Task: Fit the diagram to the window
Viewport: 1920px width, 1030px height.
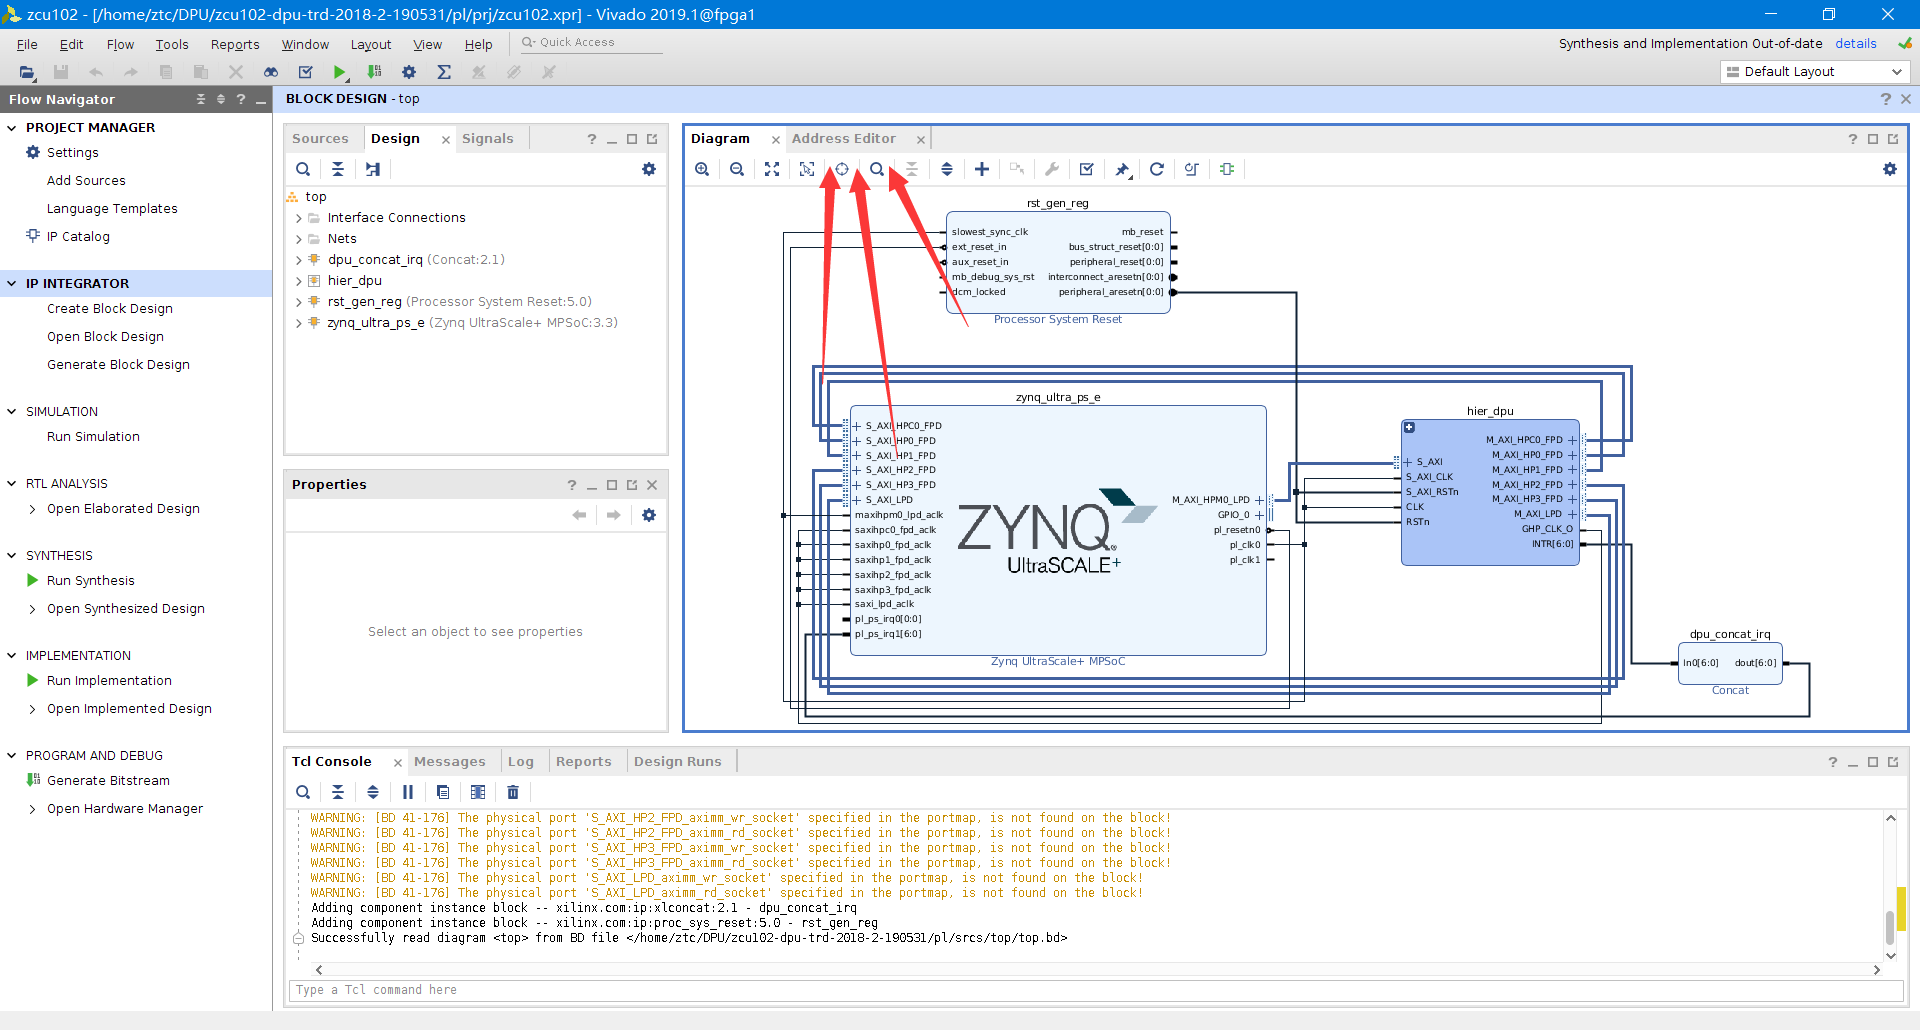Action: tap(772, 169)
